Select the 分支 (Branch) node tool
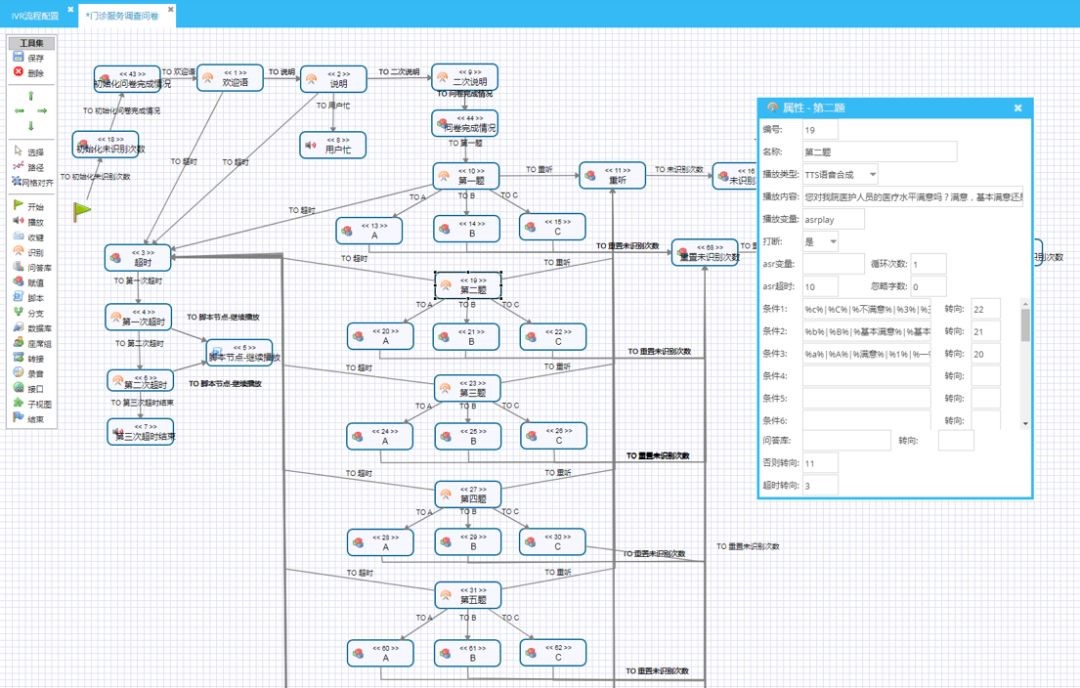This screenshot has height=688, width=1080. click(18, 312)
